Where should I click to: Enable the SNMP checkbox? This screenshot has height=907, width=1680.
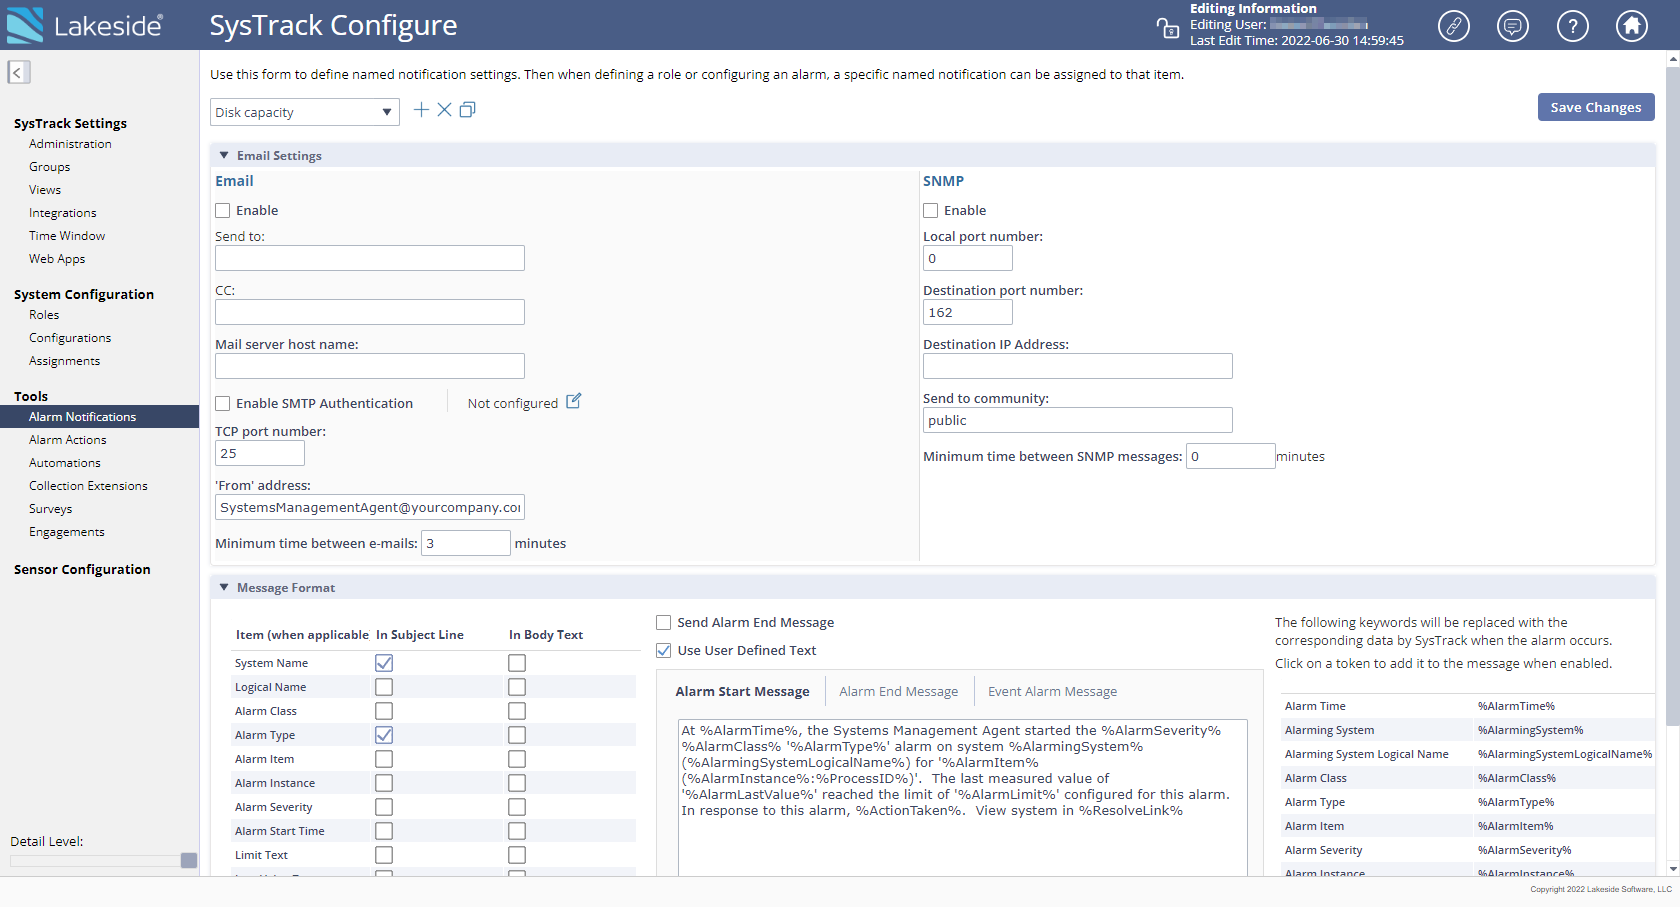(931, 211)
